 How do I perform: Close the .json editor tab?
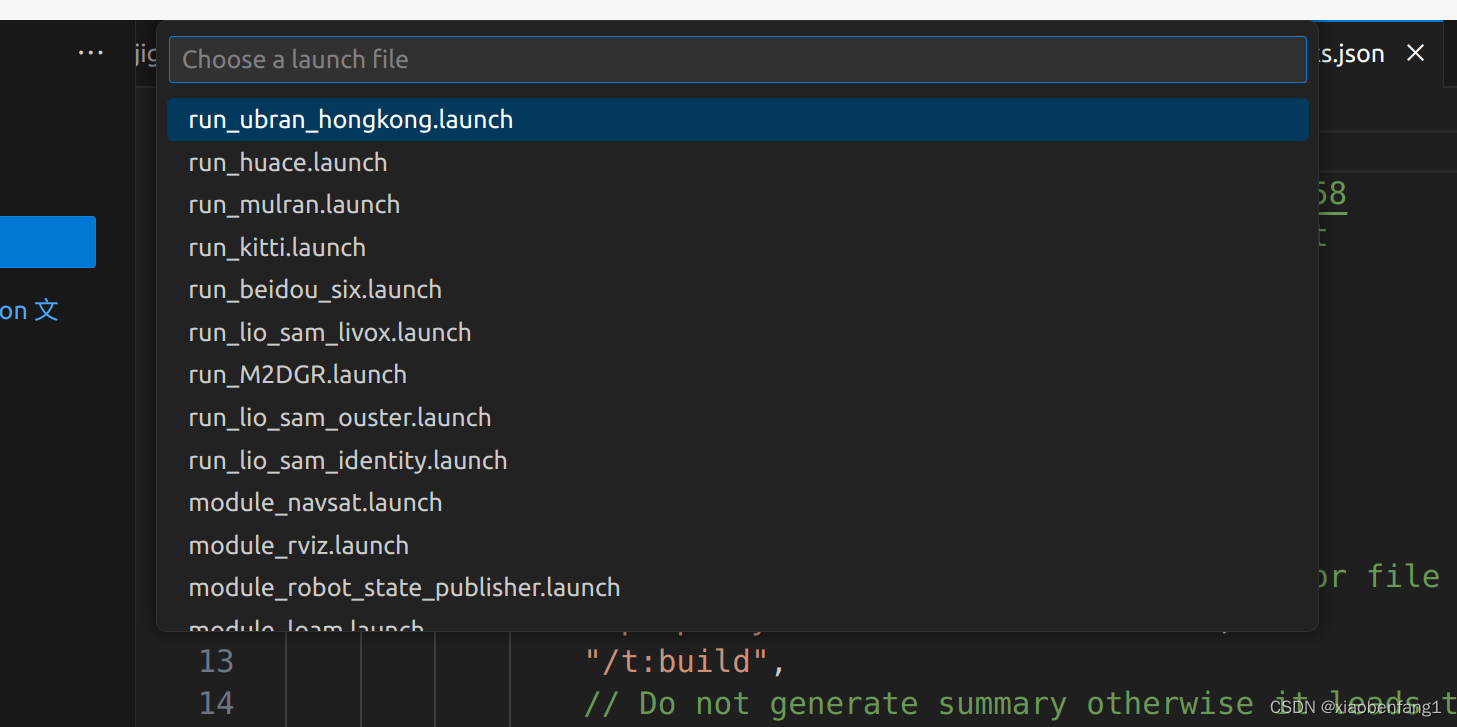1415,53
